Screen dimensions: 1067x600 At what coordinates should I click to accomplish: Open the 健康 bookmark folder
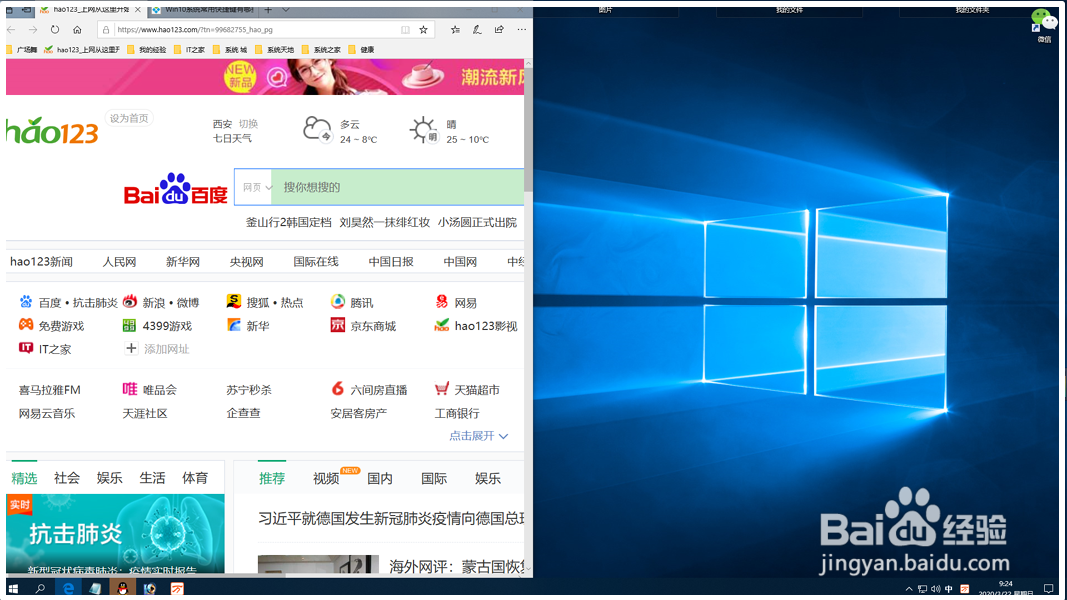point(361,50)
